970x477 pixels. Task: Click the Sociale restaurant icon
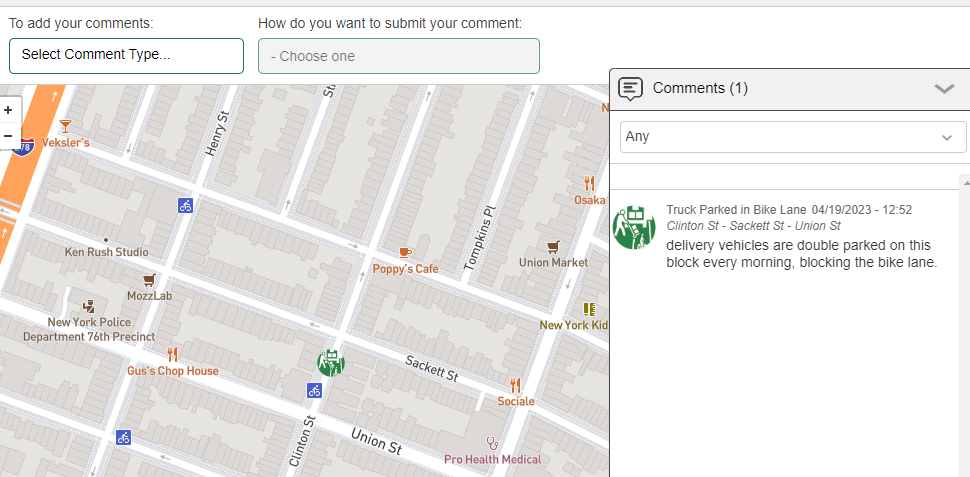coord(515,385)
